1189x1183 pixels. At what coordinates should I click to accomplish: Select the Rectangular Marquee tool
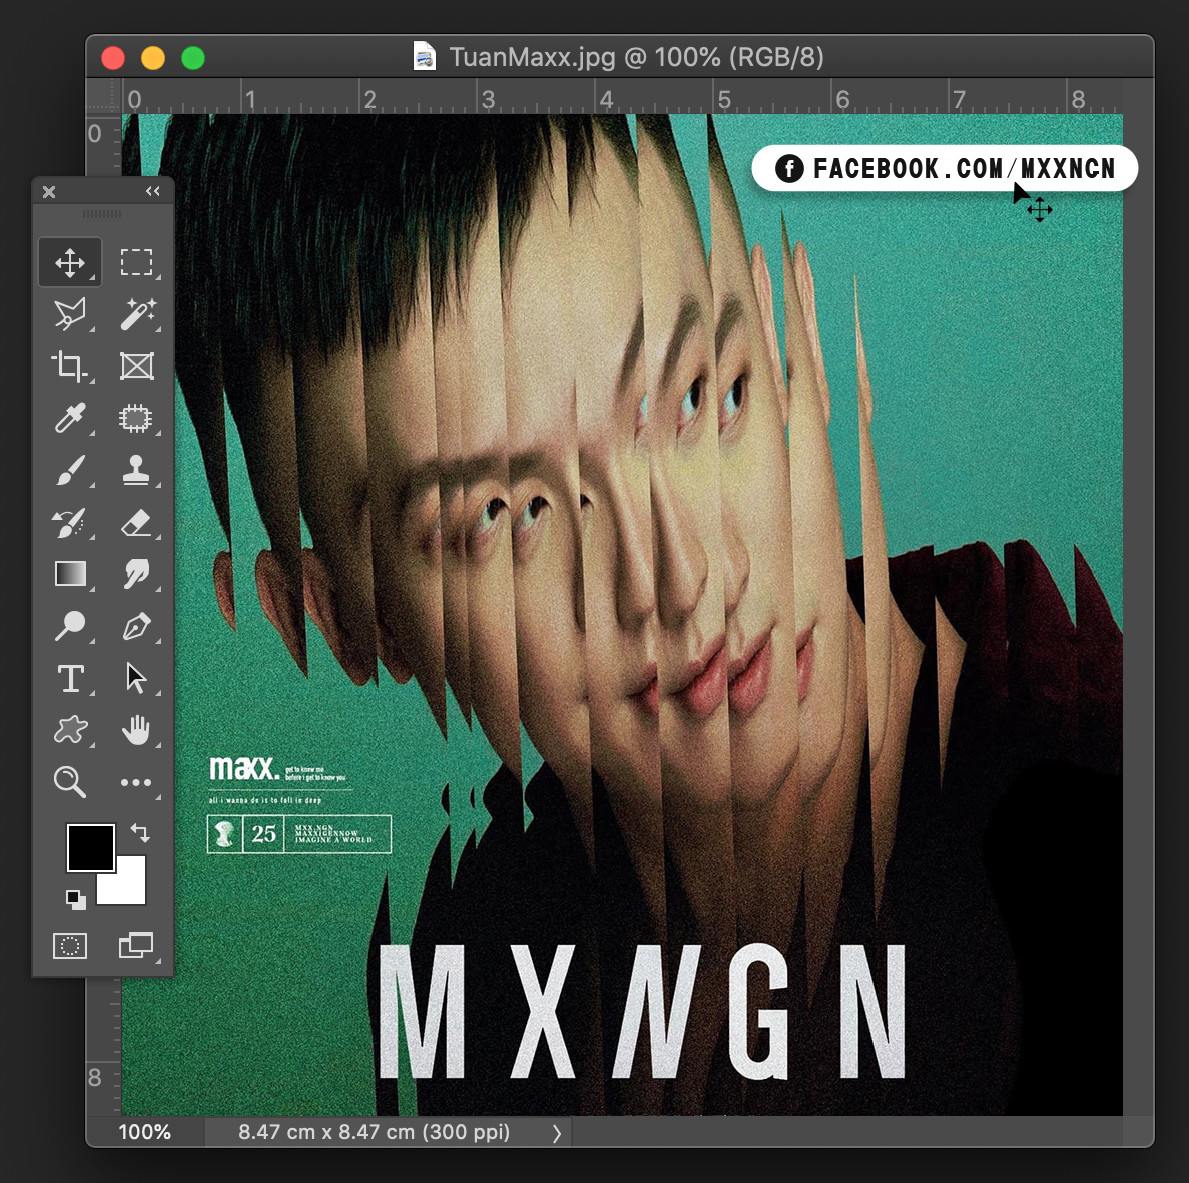point(136,262)
